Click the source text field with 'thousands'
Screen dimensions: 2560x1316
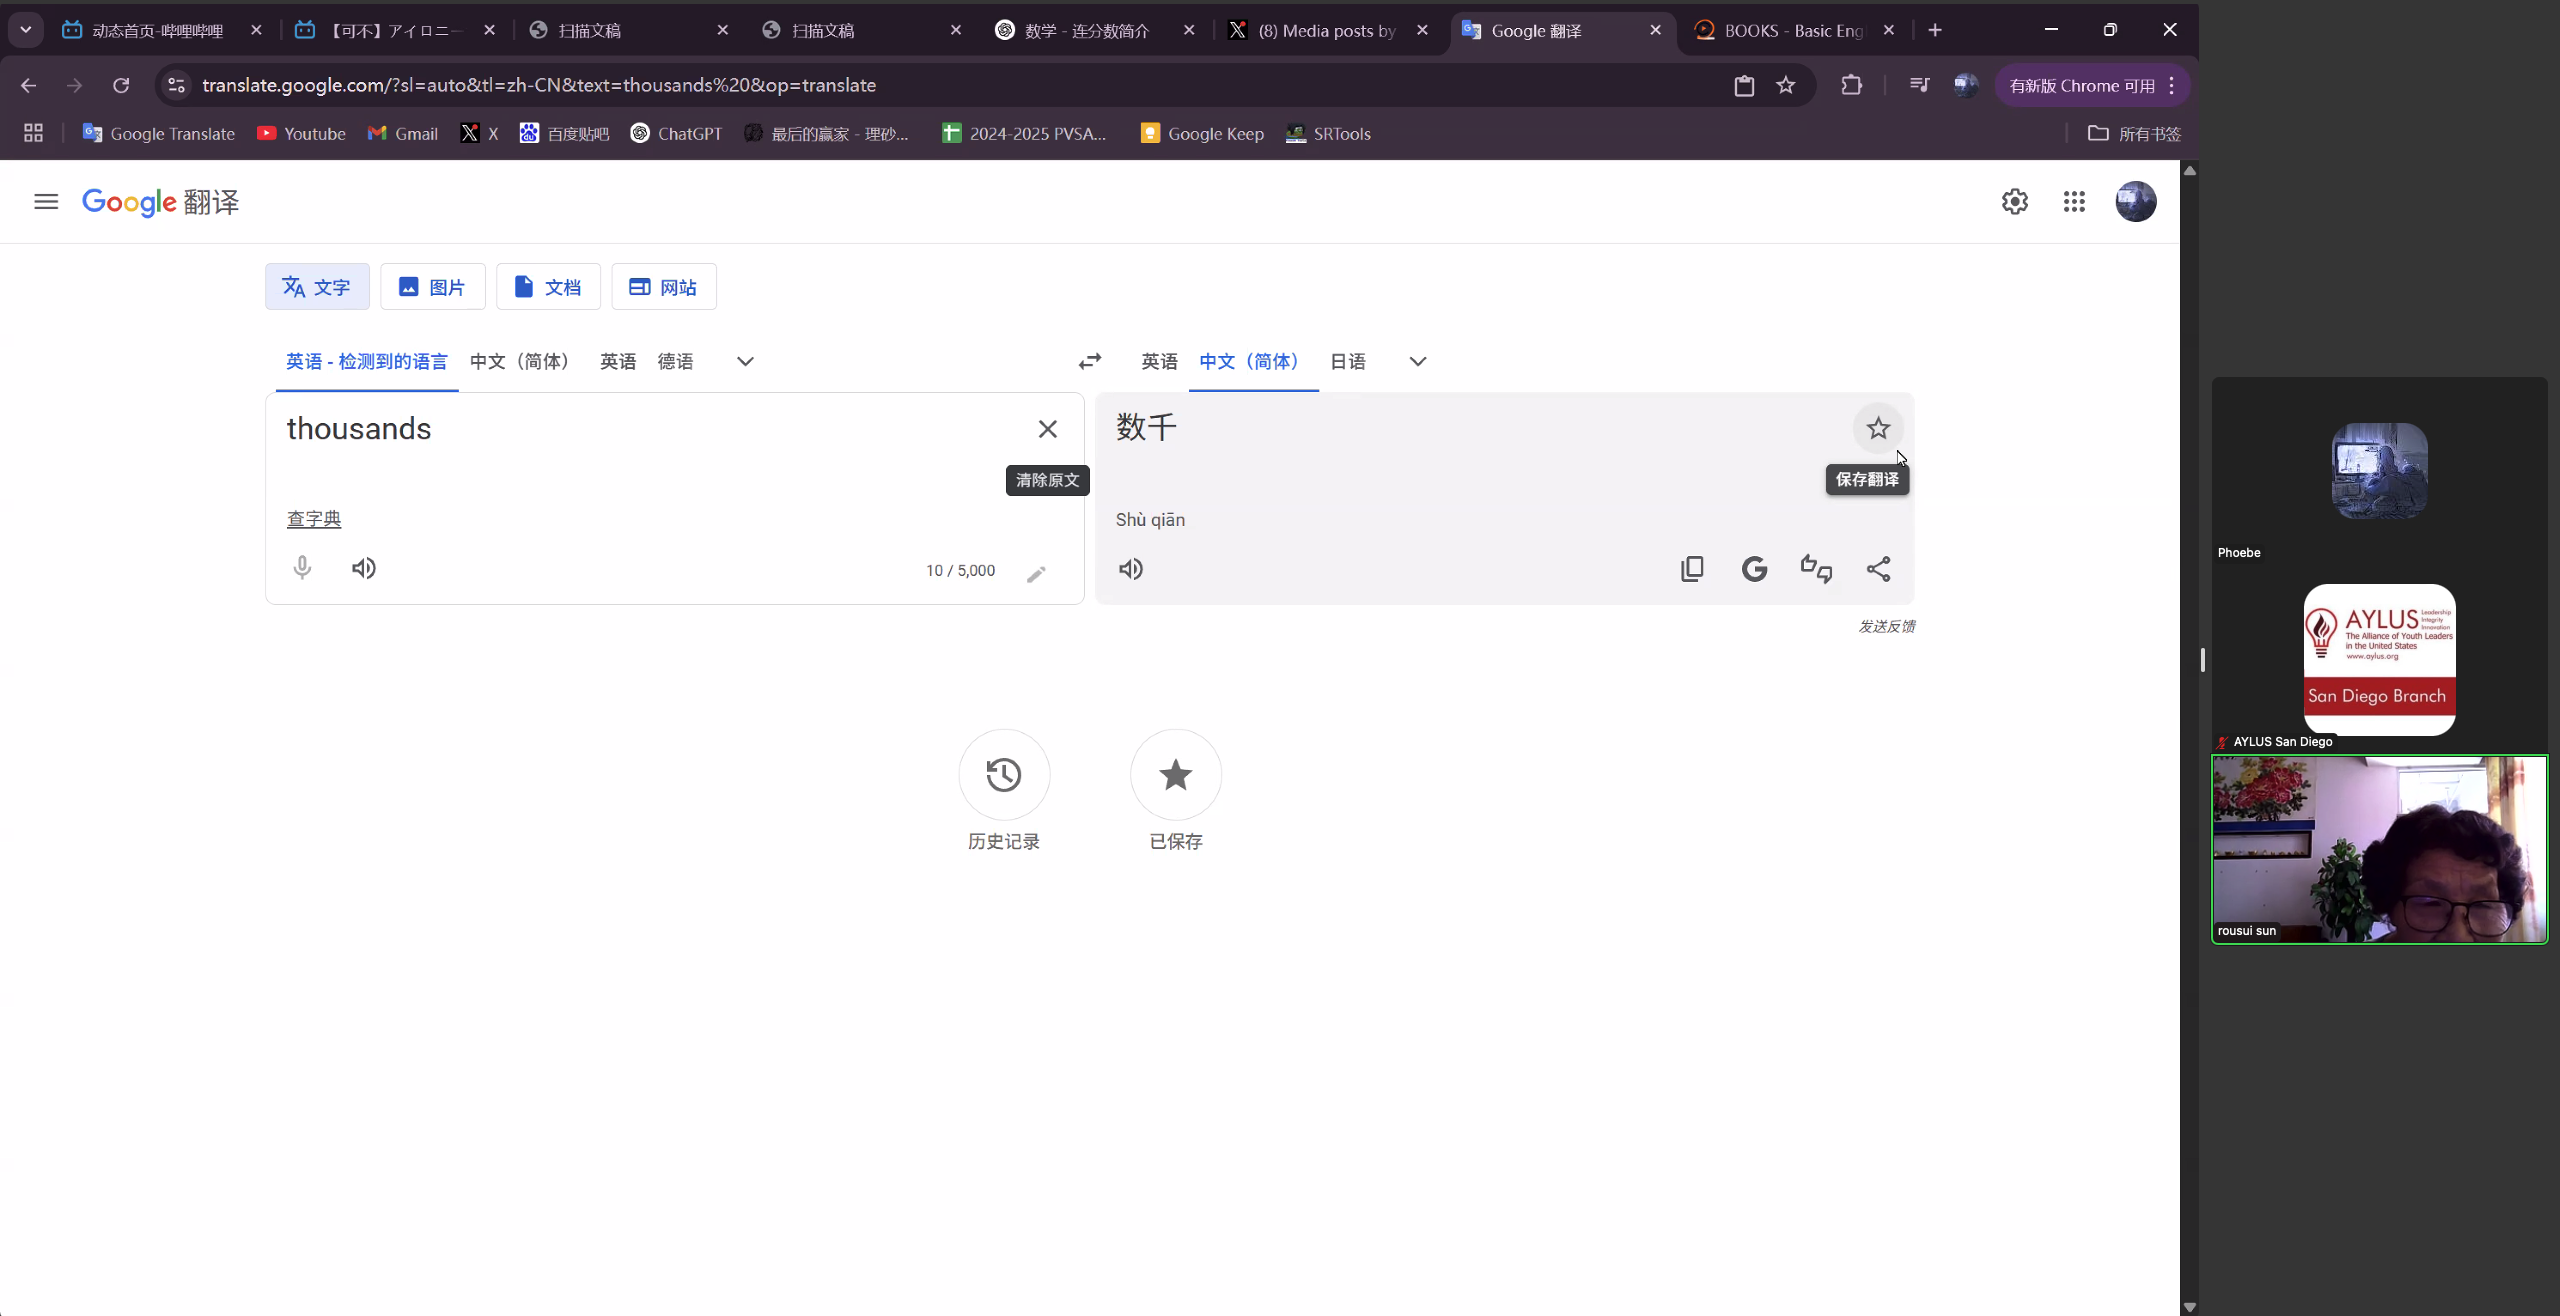(x=650, y=429)
